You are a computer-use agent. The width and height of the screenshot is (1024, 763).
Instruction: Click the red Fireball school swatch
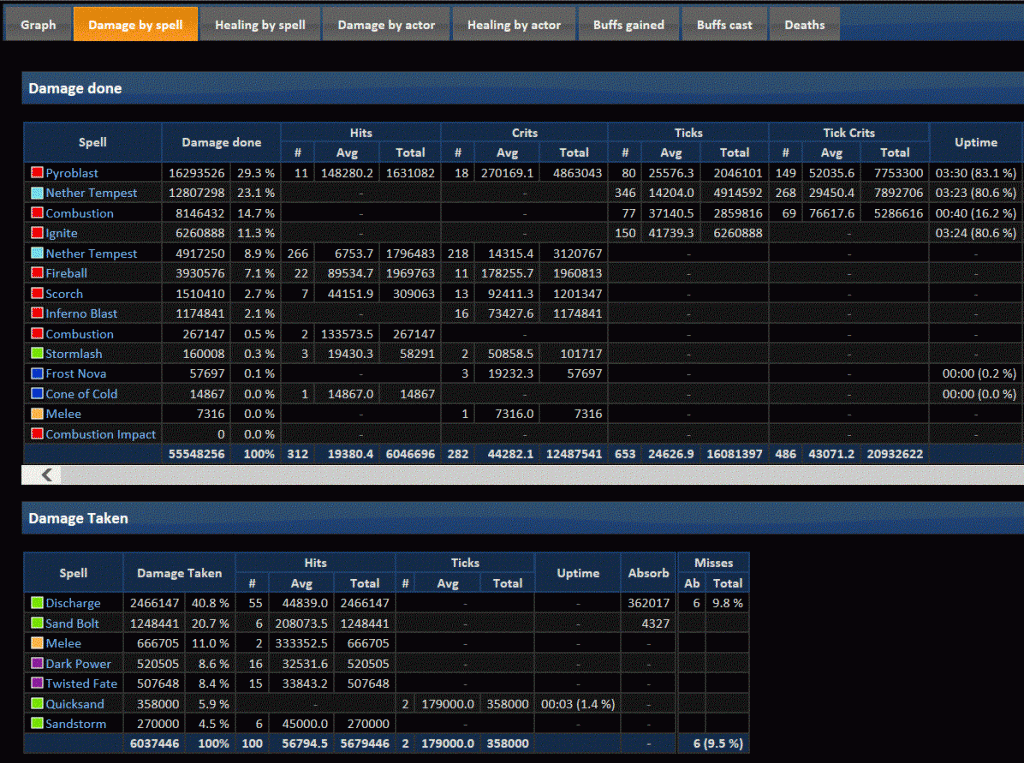tap(37, 273)
